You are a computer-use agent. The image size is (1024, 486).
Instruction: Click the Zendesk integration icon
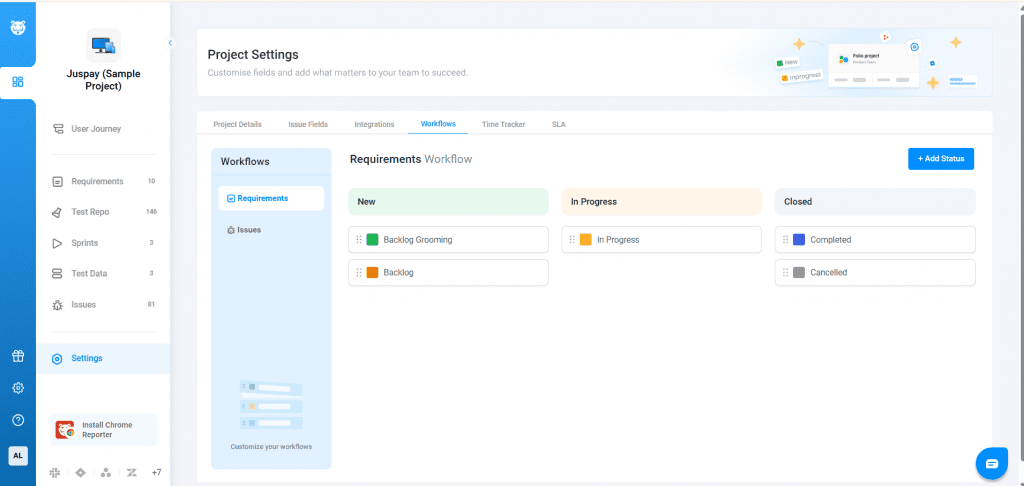click(x=131, y=472)
